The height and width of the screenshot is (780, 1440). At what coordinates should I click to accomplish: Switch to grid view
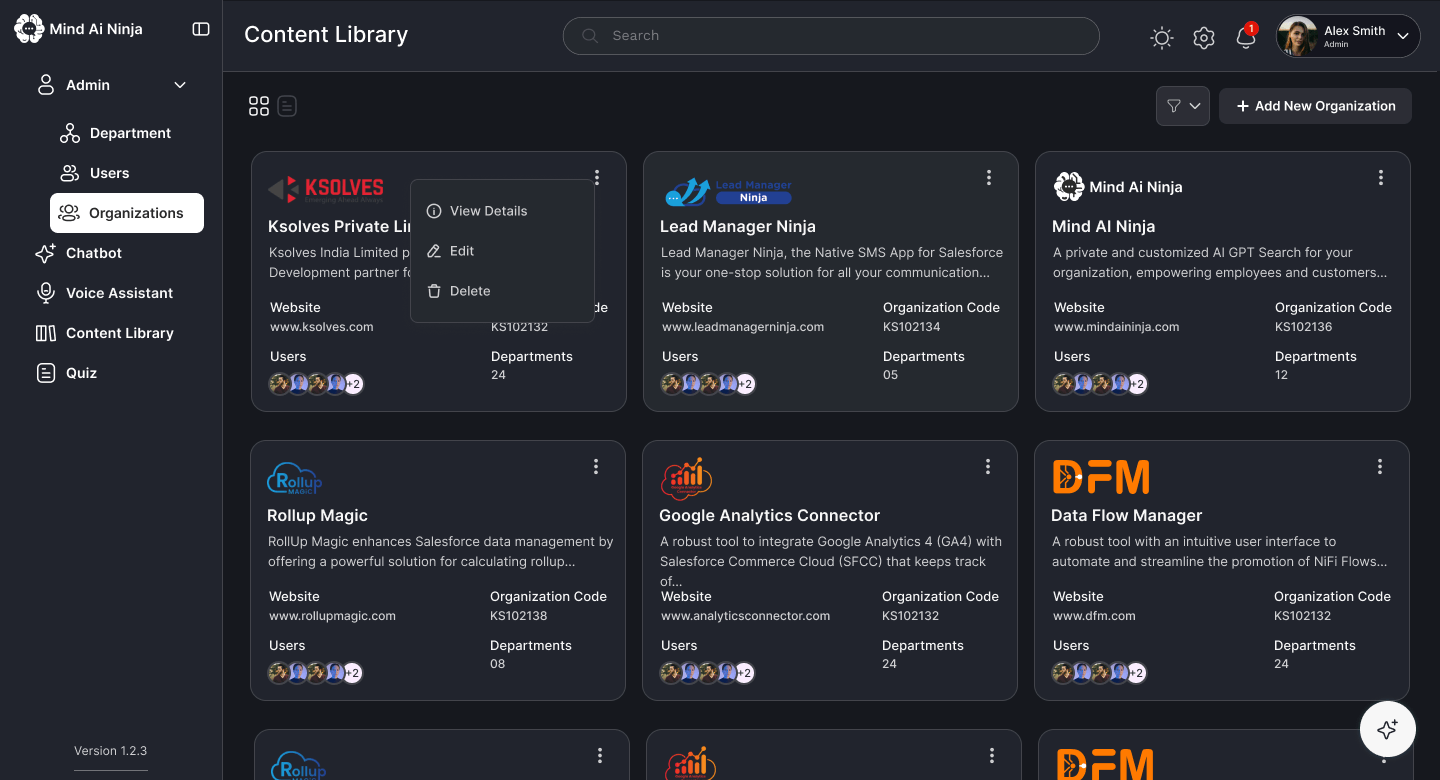click(259, 106)
